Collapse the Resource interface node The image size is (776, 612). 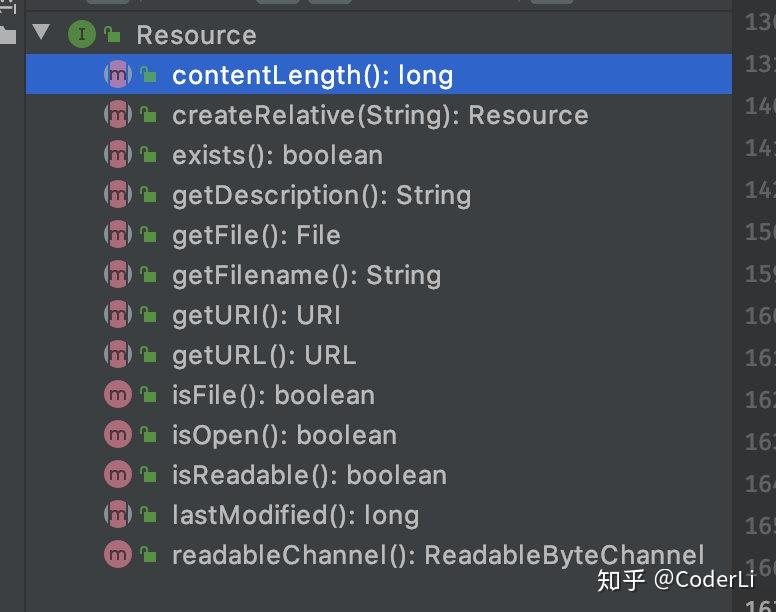(41, 32)
